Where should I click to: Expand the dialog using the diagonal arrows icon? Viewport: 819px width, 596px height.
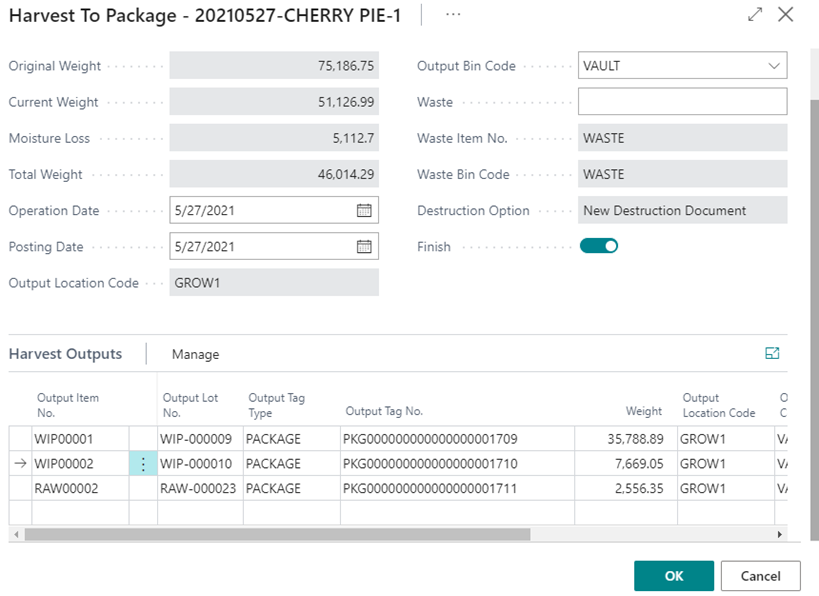point(755,15)
